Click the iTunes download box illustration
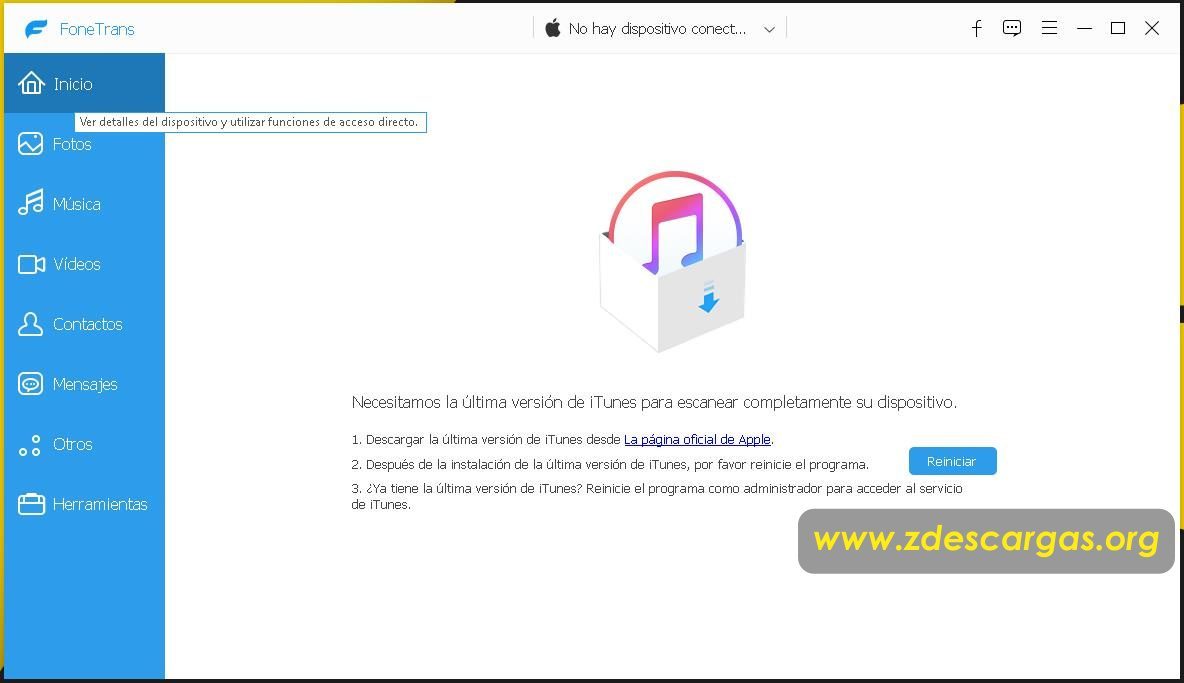Screen dimensions: 1184x683 tap(673, 261)
